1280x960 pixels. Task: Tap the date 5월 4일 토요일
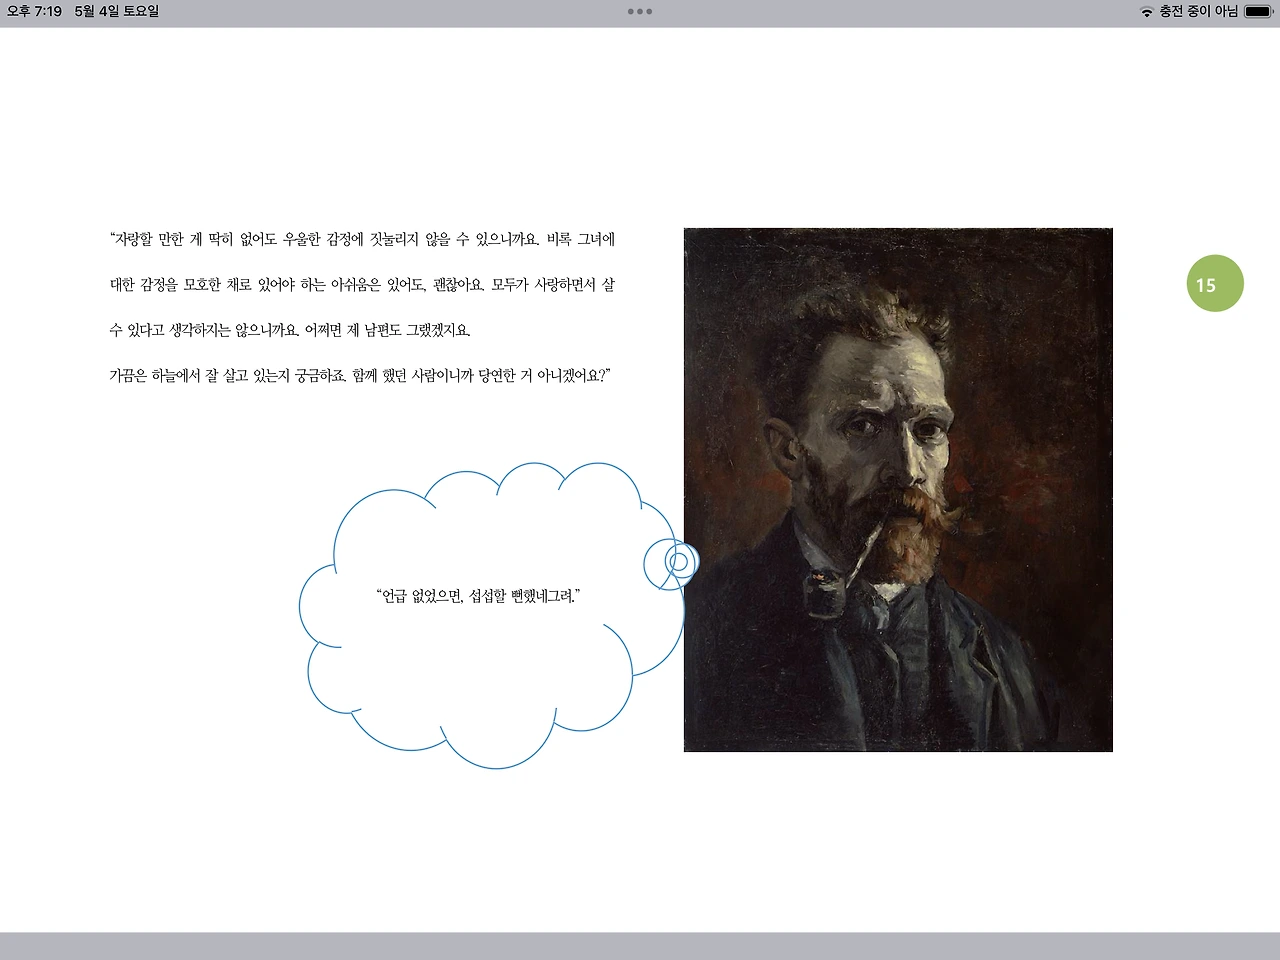pos(117,12)
